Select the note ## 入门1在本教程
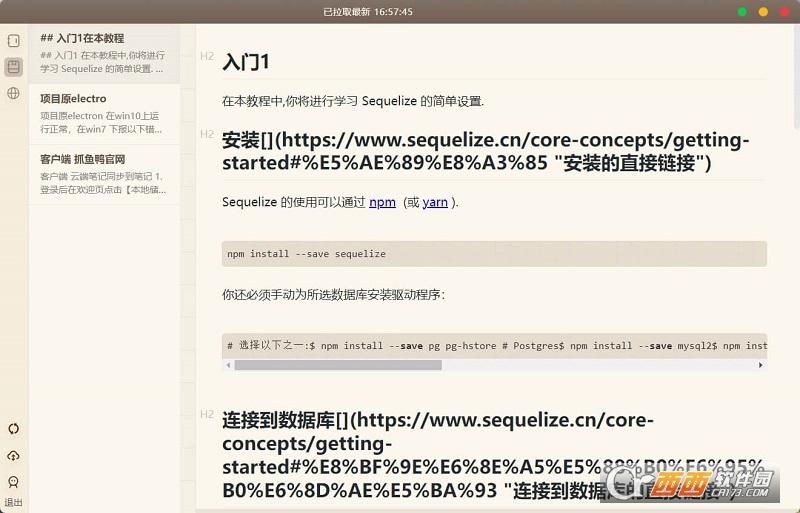 104,54
